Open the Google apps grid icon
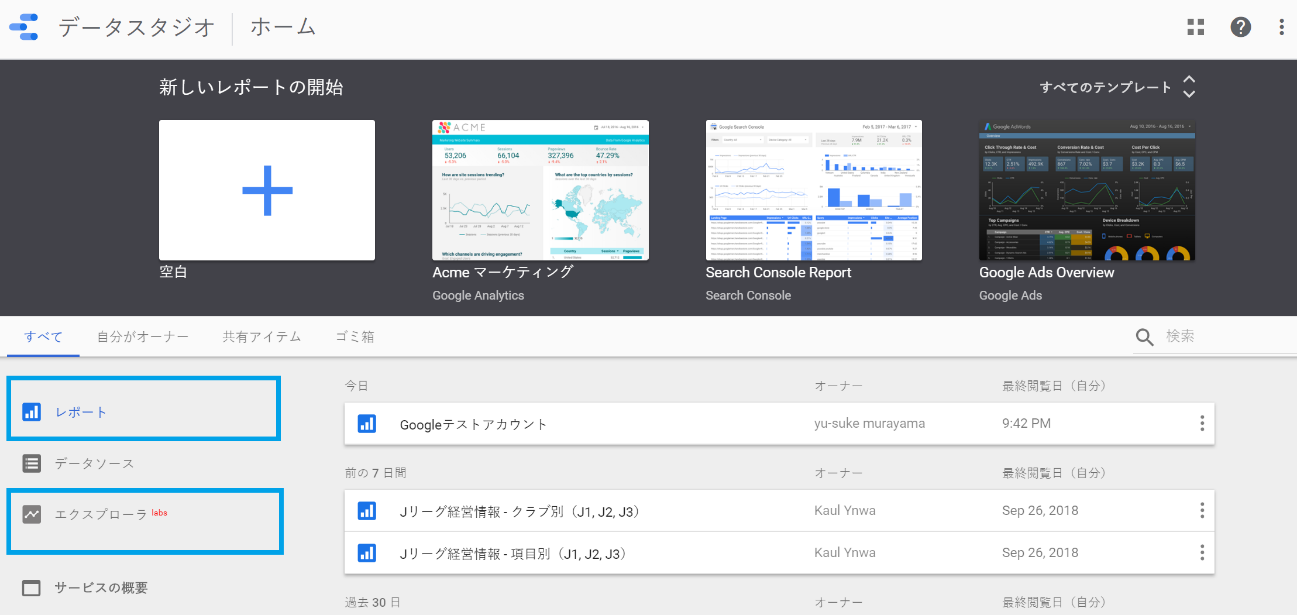1297x615 pixels. click(1195, 27)
